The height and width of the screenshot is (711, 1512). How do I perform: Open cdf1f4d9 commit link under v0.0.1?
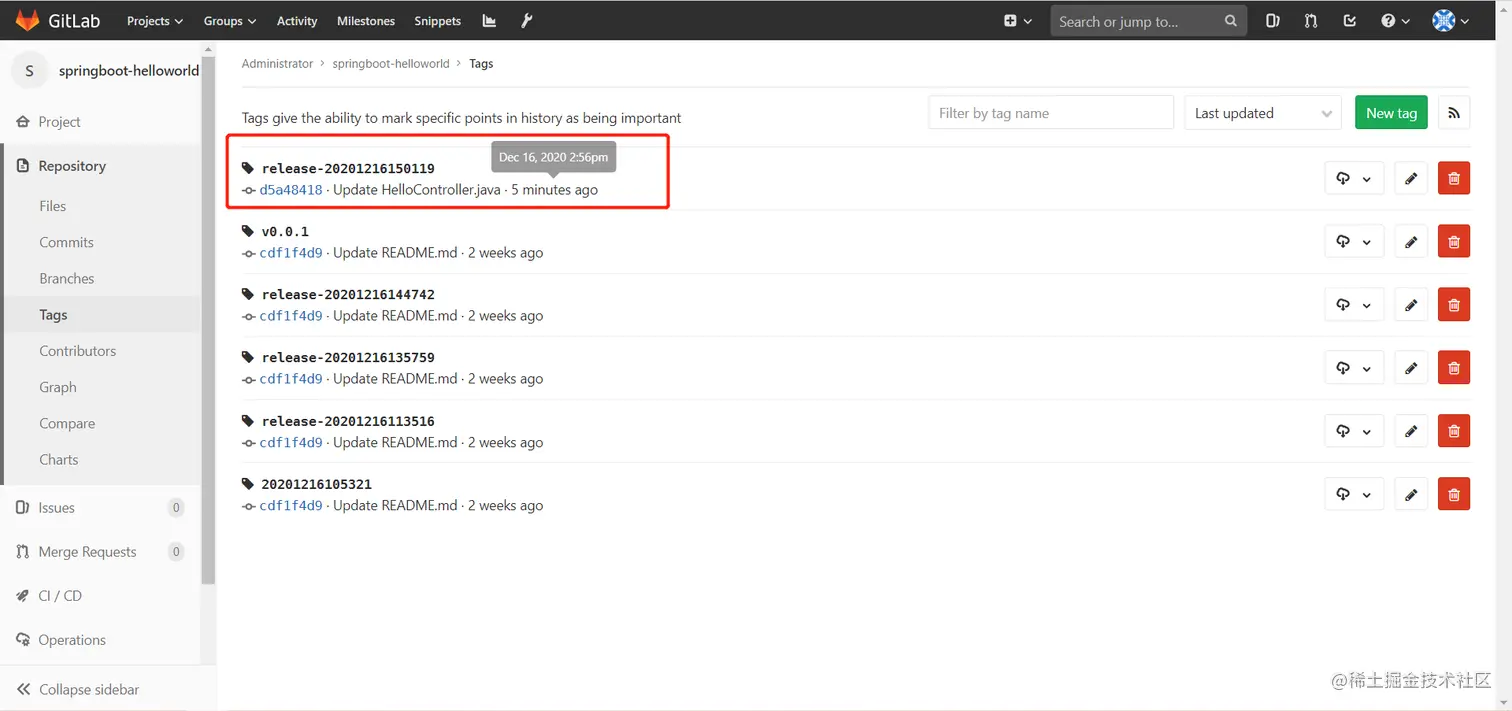[291, 252]
